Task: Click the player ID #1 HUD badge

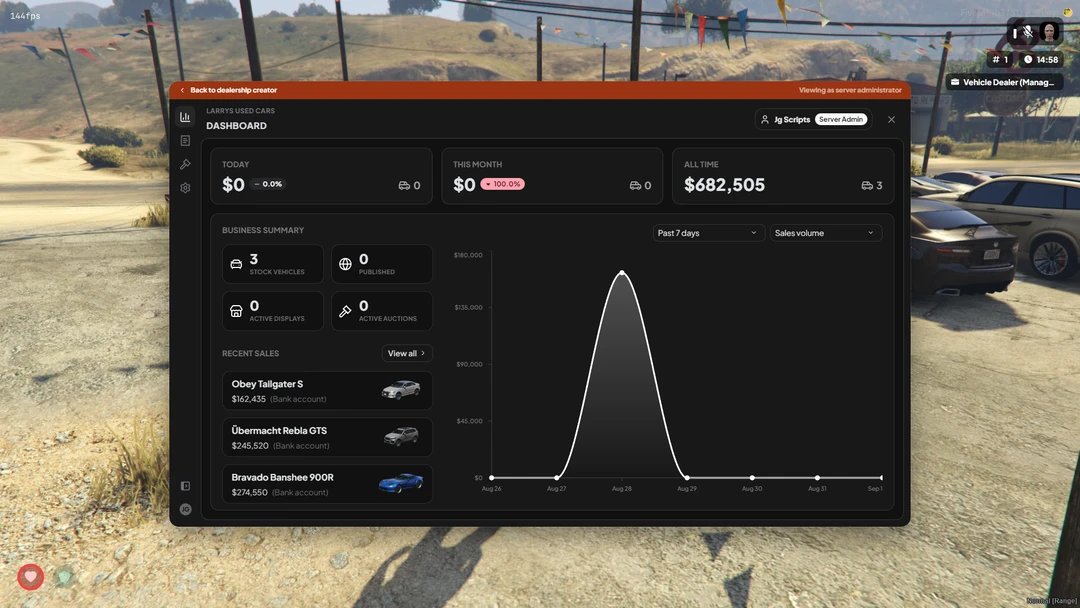Action: click(1000, 60)
